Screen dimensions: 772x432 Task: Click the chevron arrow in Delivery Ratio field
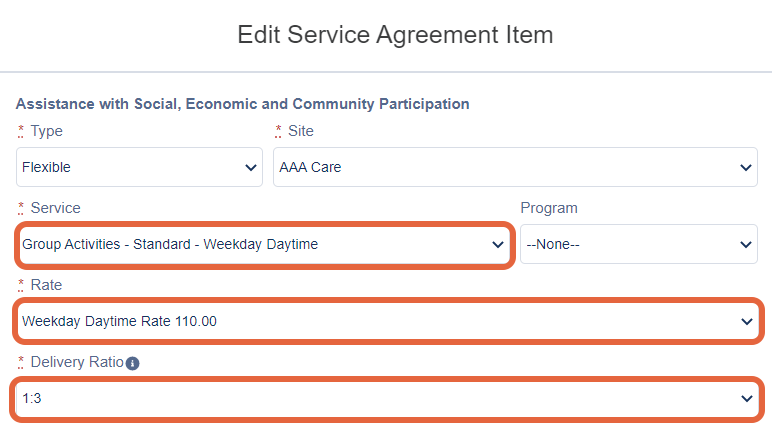(x=746, y=399)
